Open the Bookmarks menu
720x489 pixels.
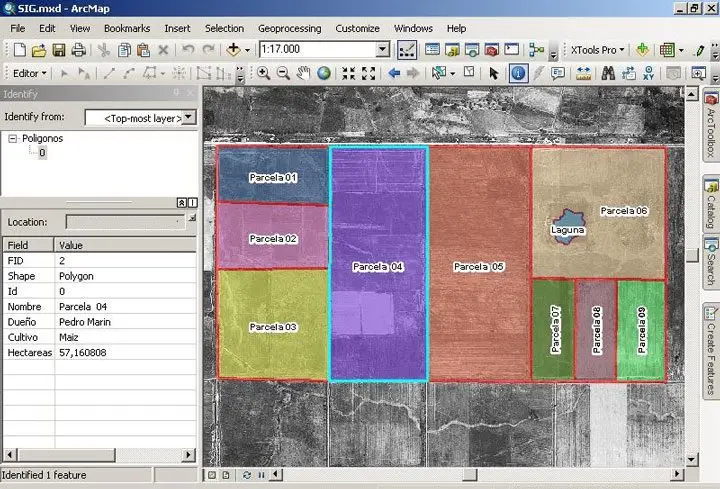[x=126, y=29]
